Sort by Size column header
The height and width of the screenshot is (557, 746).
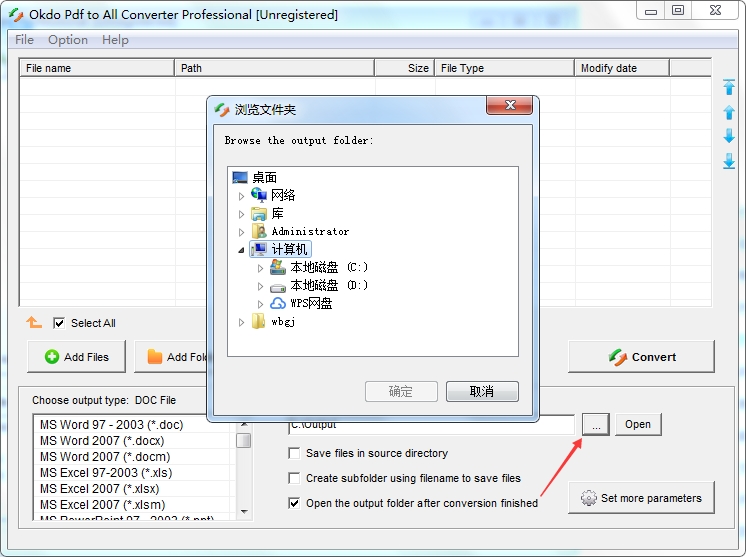[404, 68]
